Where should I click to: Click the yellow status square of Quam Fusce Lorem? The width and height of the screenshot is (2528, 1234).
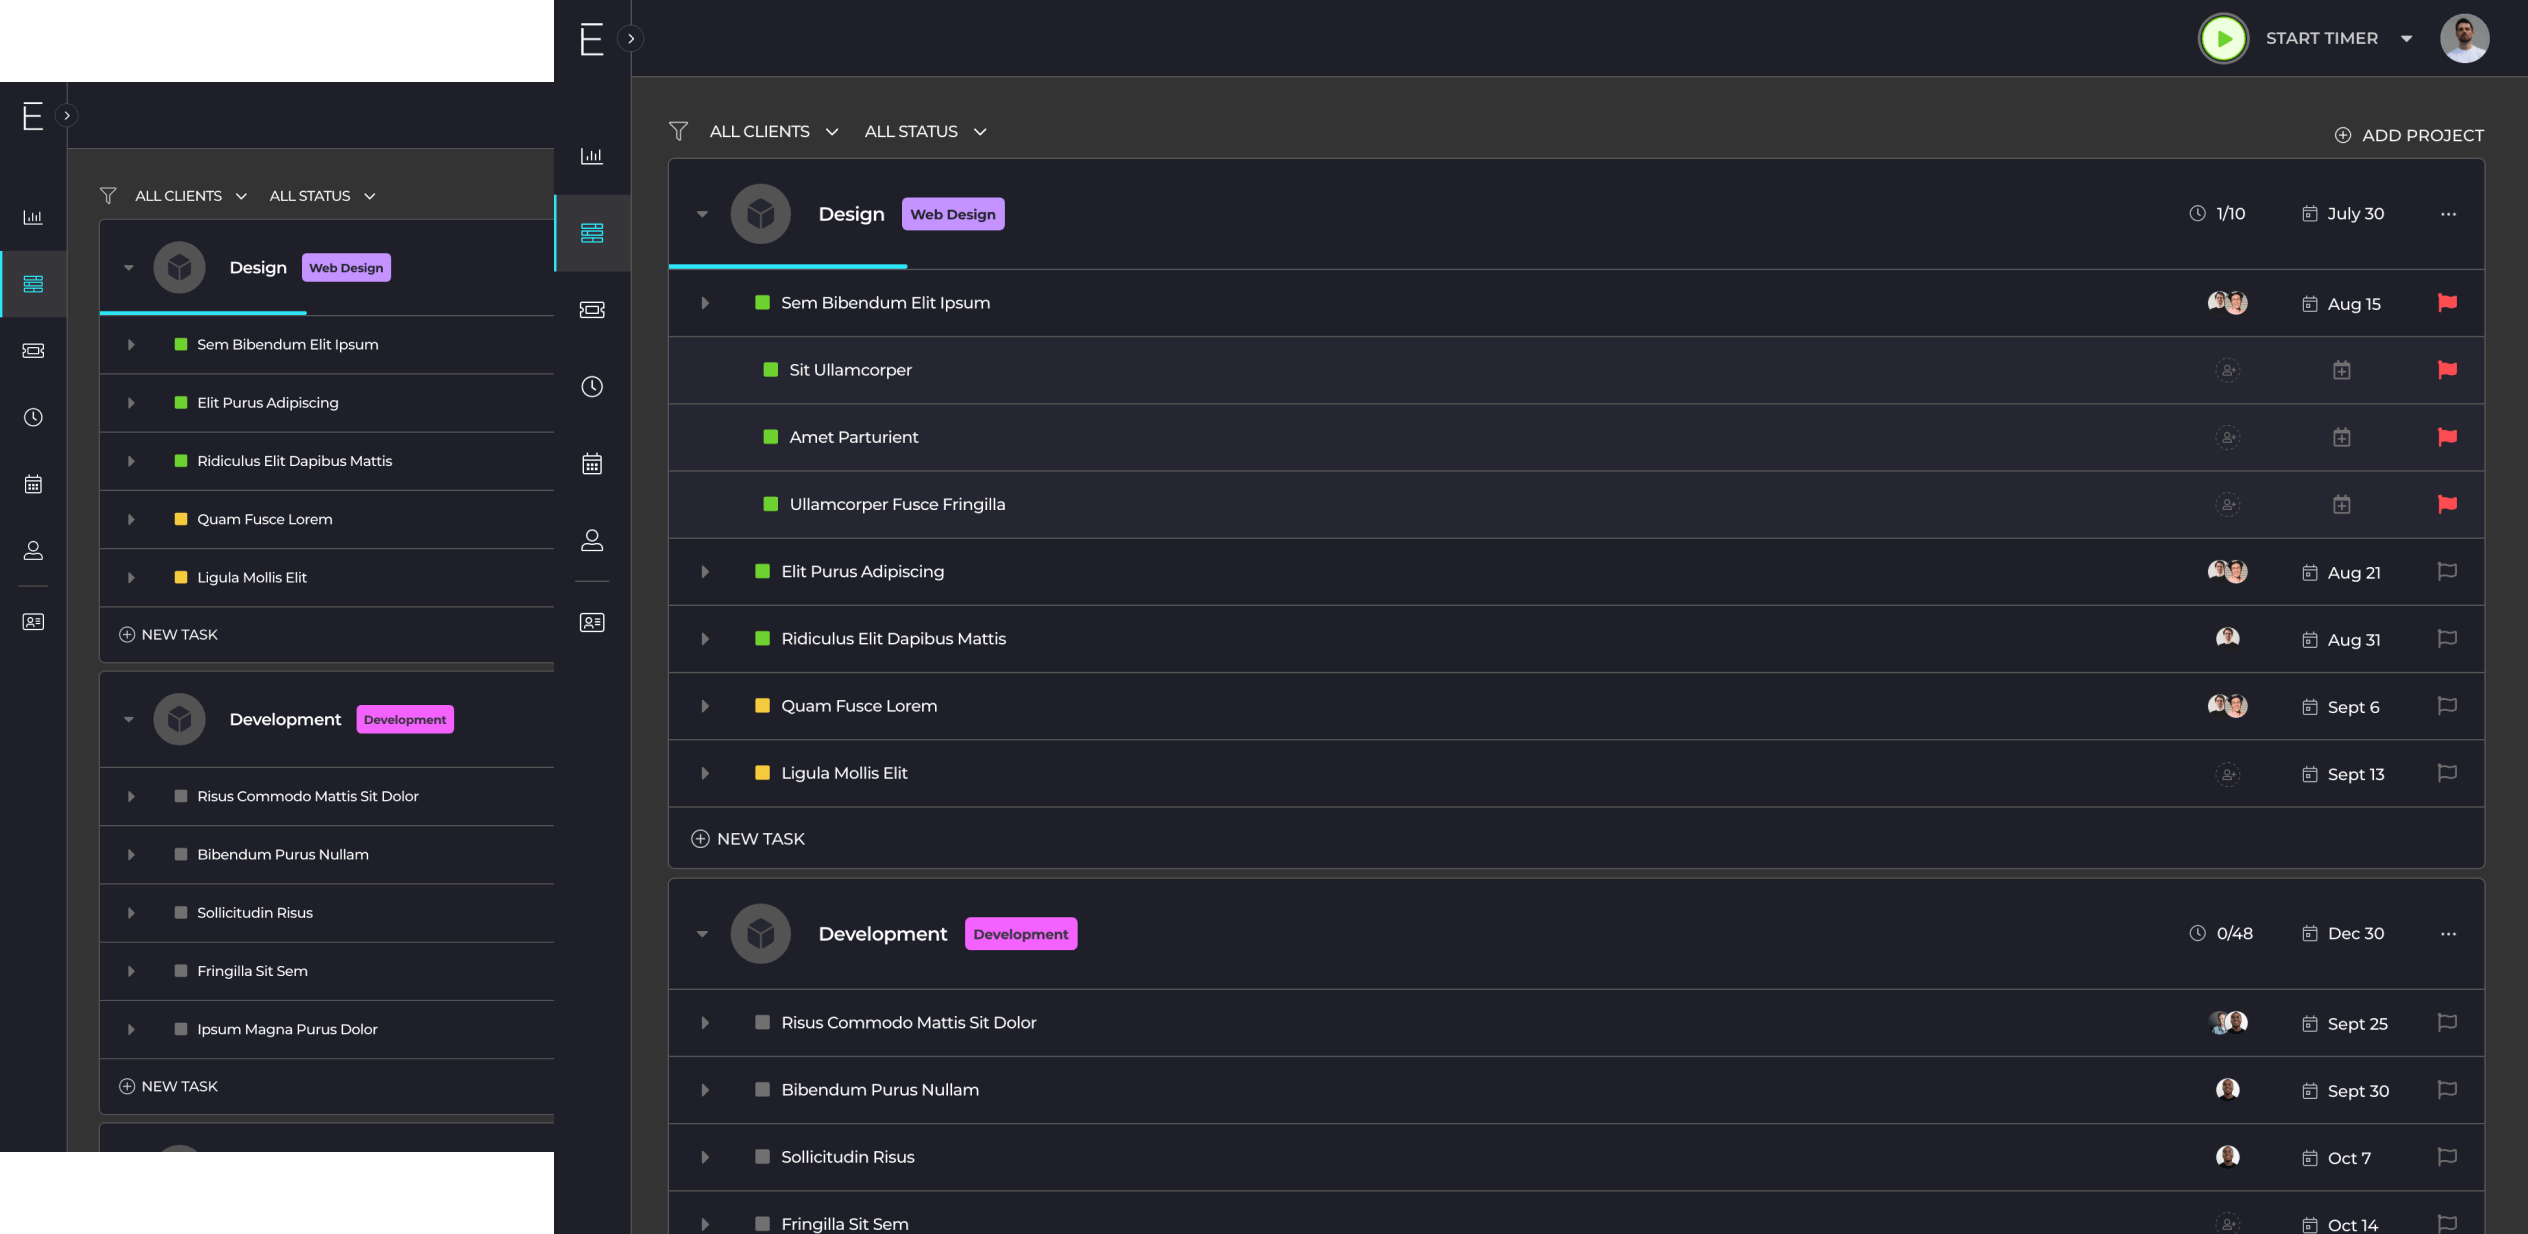point(762,706)
